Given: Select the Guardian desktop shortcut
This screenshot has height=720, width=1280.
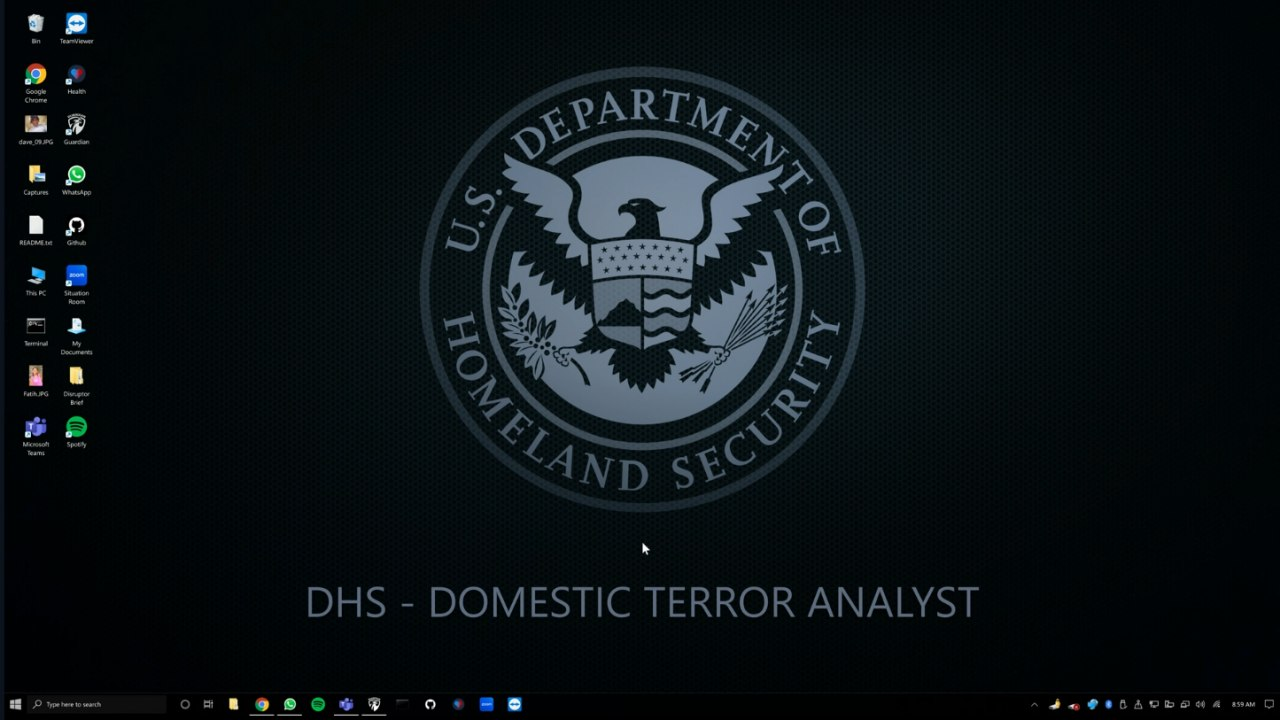Looking at the screenshot, I should pyautogui.click(x=76, y=129).
